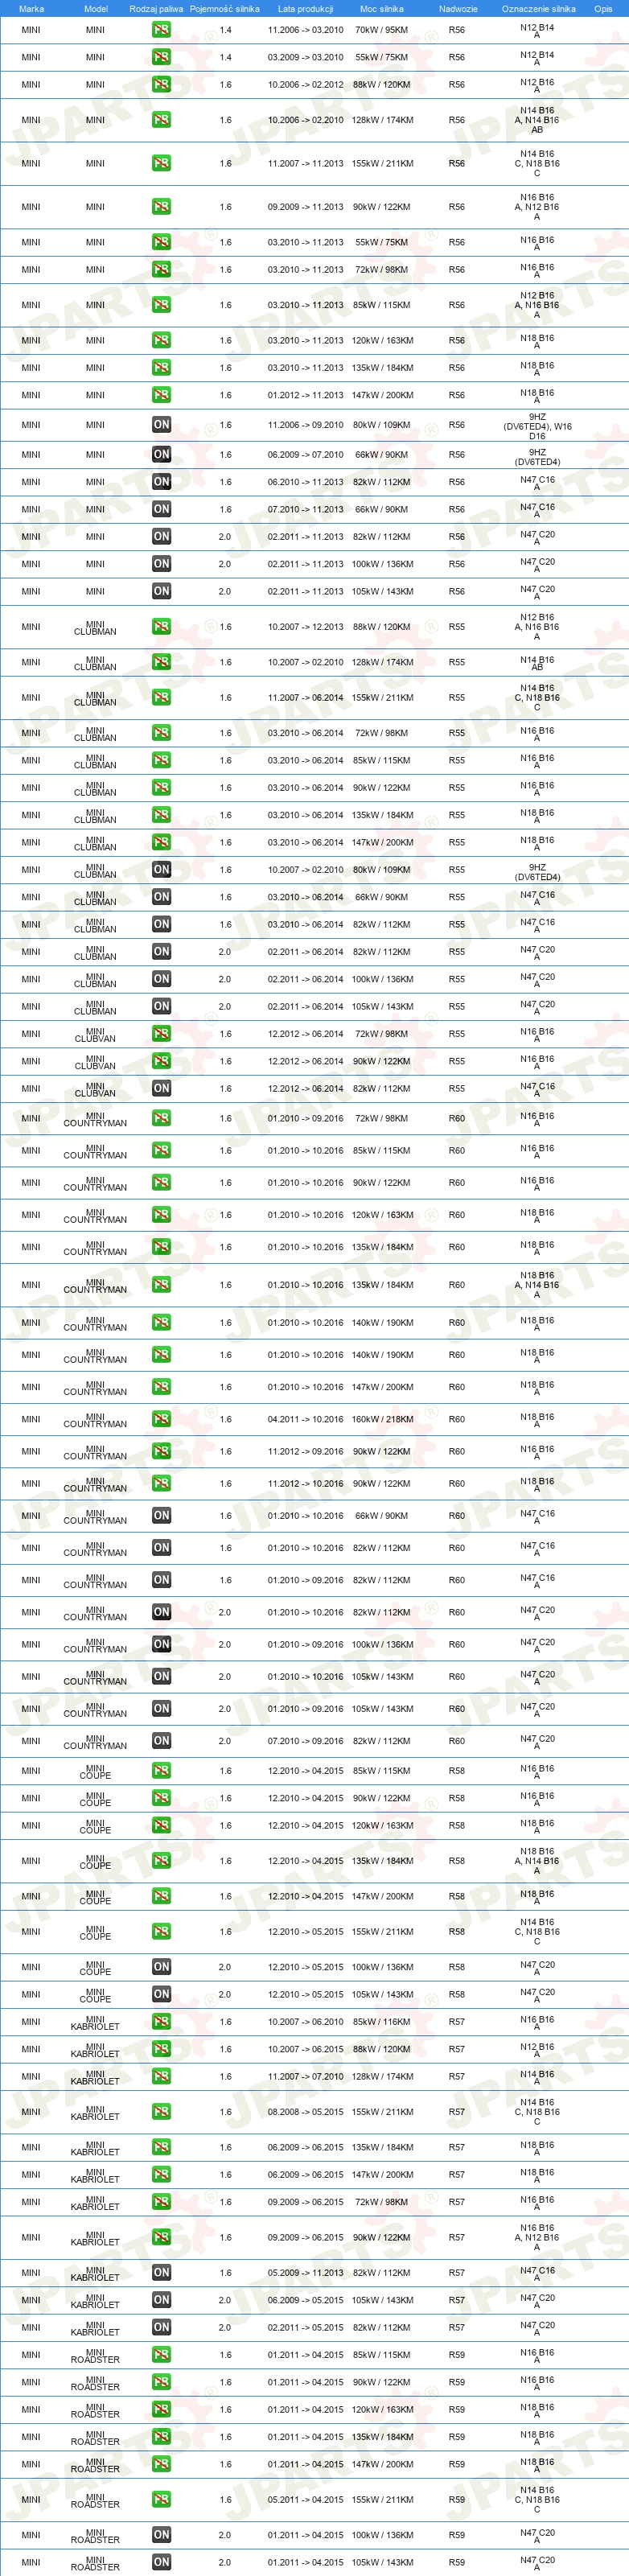Click the 'Oznaczenie silnika' column header
Image resolution: width=629 pixels, height=2576 pixels.
tap(538, 9)
